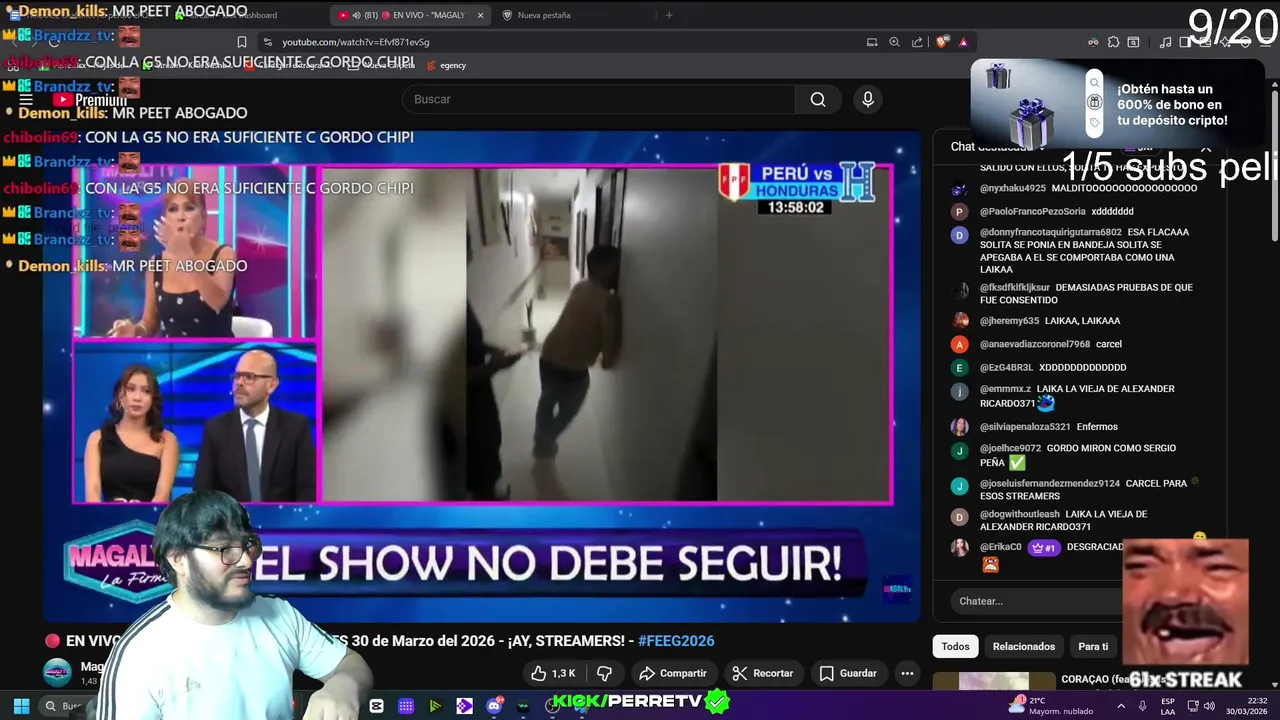Select the Para ti filter chip

point(1093,647)
